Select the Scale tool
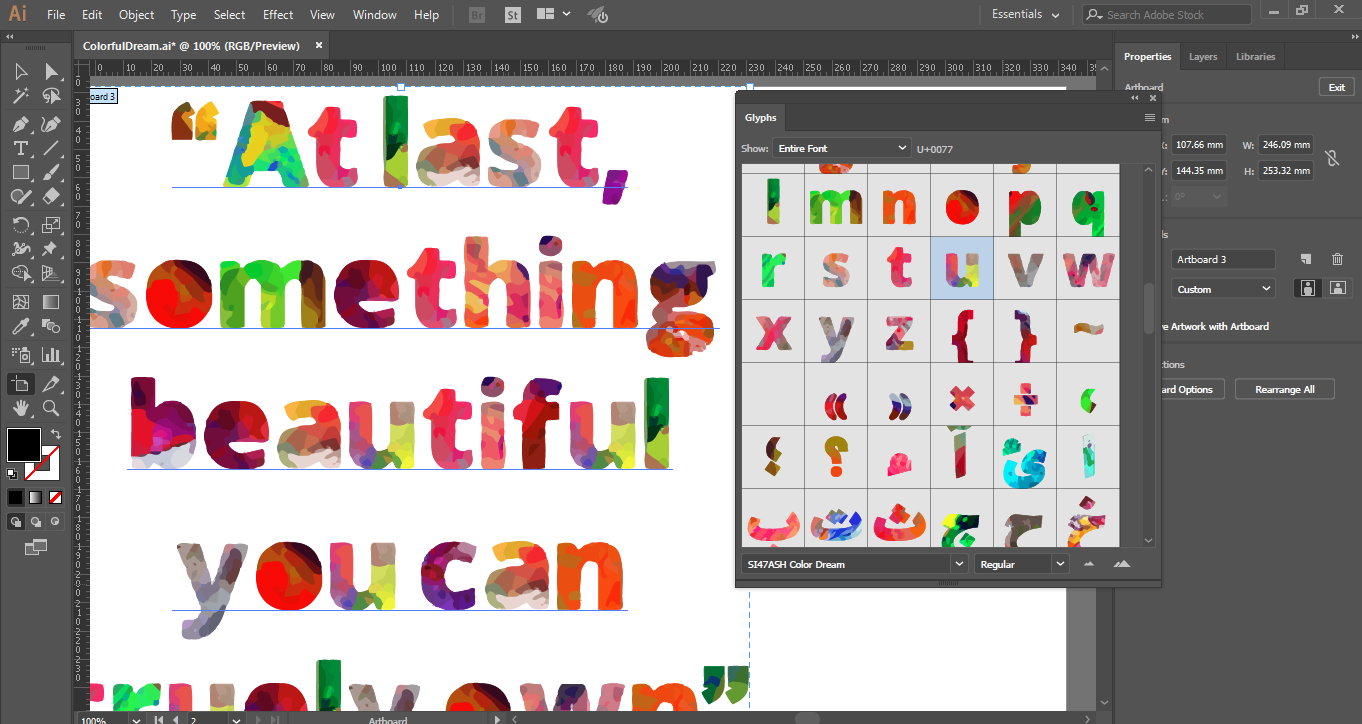 click(x=51, y=224)
